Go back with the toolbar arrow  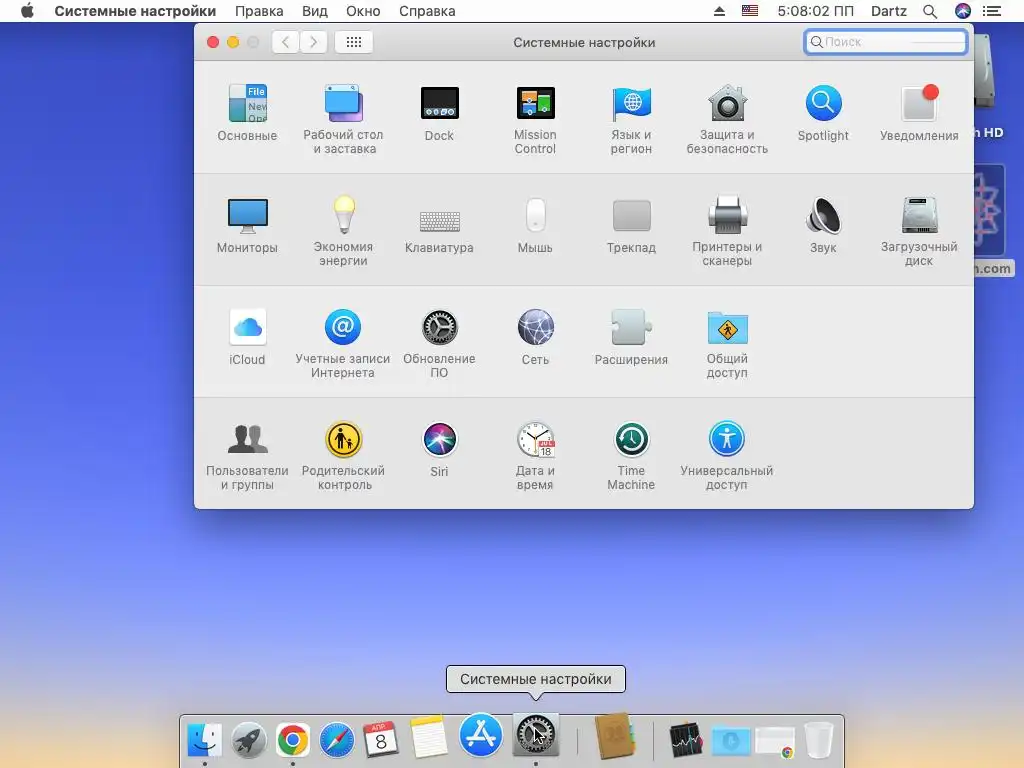285,42
